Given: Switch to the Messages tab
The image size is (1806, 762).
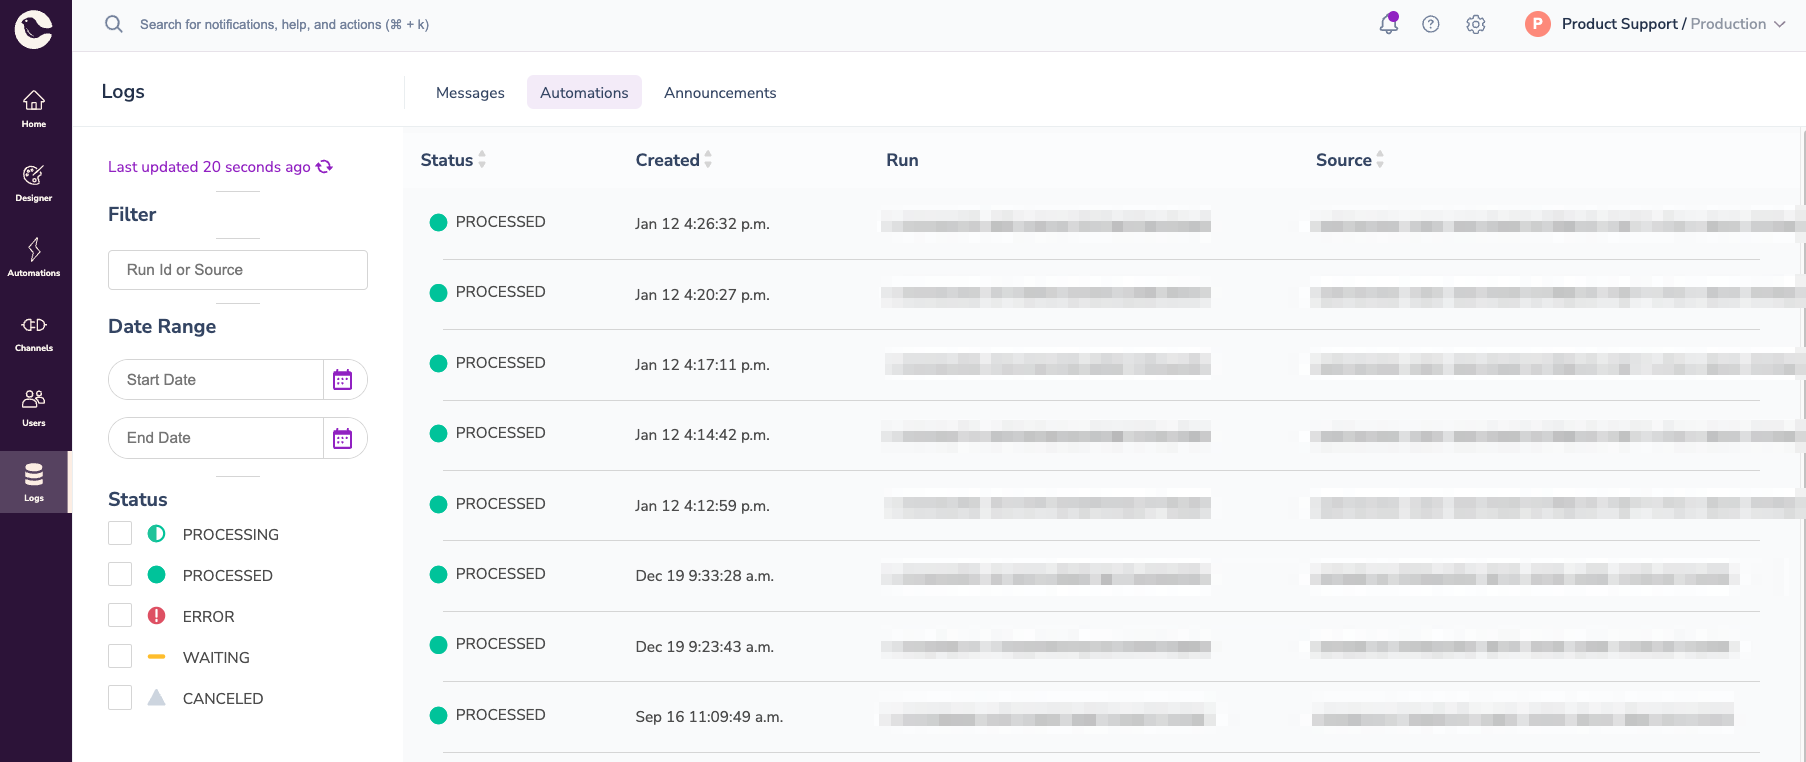Looking at the screenshot, I should coord(470,93).
